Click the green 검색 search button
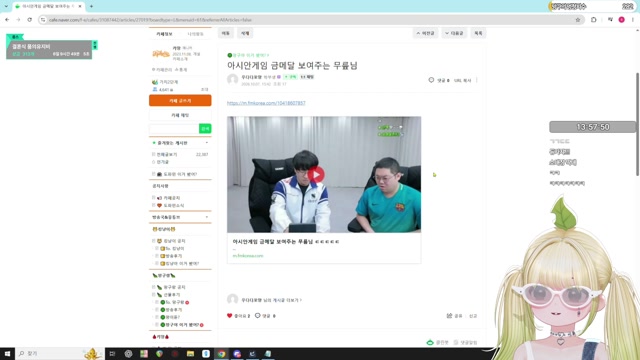Screen dimensions: 640x360 205,129
